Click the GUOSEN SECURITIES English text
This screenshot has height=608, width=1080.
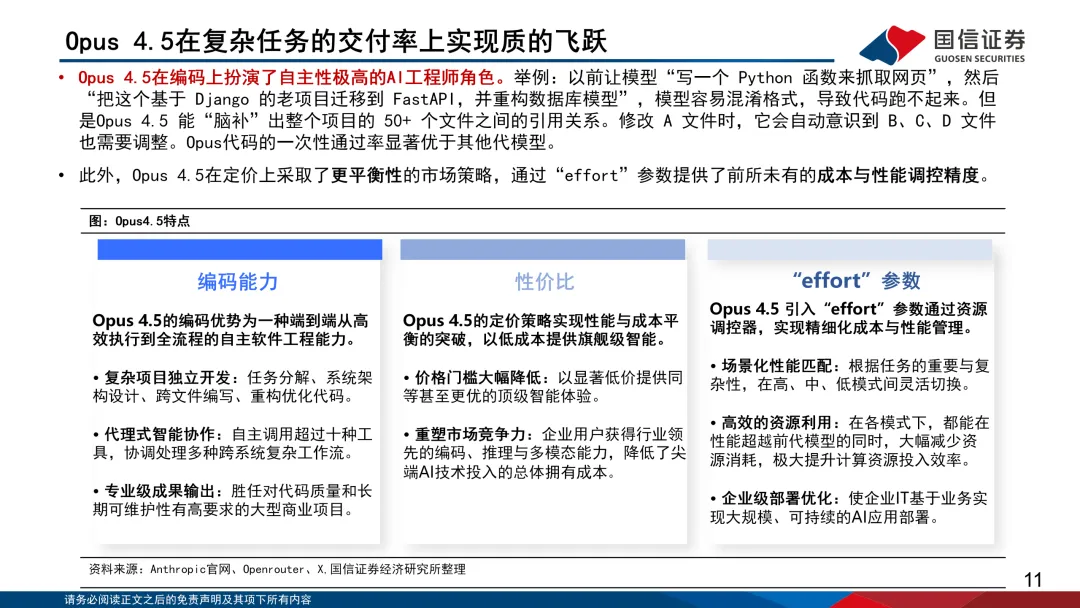[979, 59]
